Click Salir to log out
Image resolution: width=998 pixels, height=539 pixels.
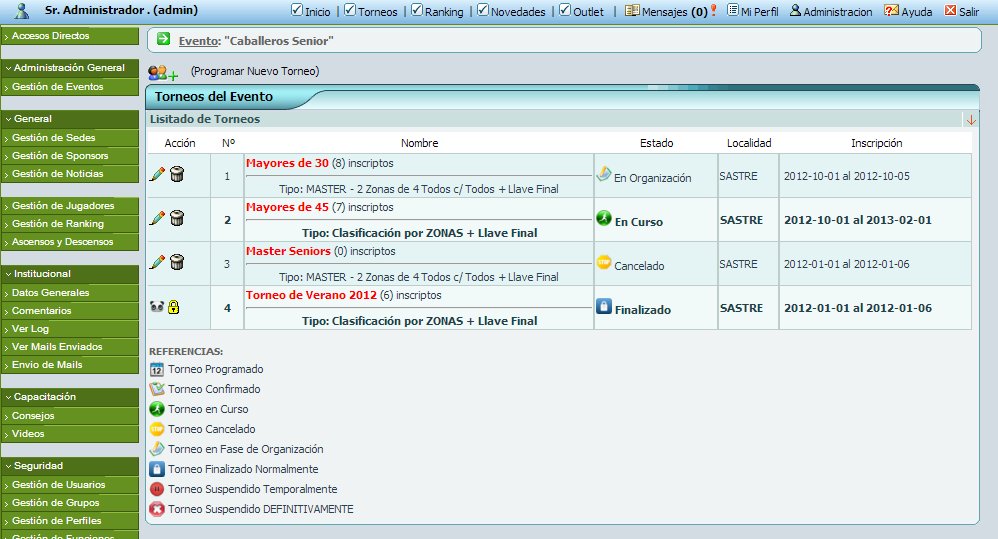click(961, 11)
